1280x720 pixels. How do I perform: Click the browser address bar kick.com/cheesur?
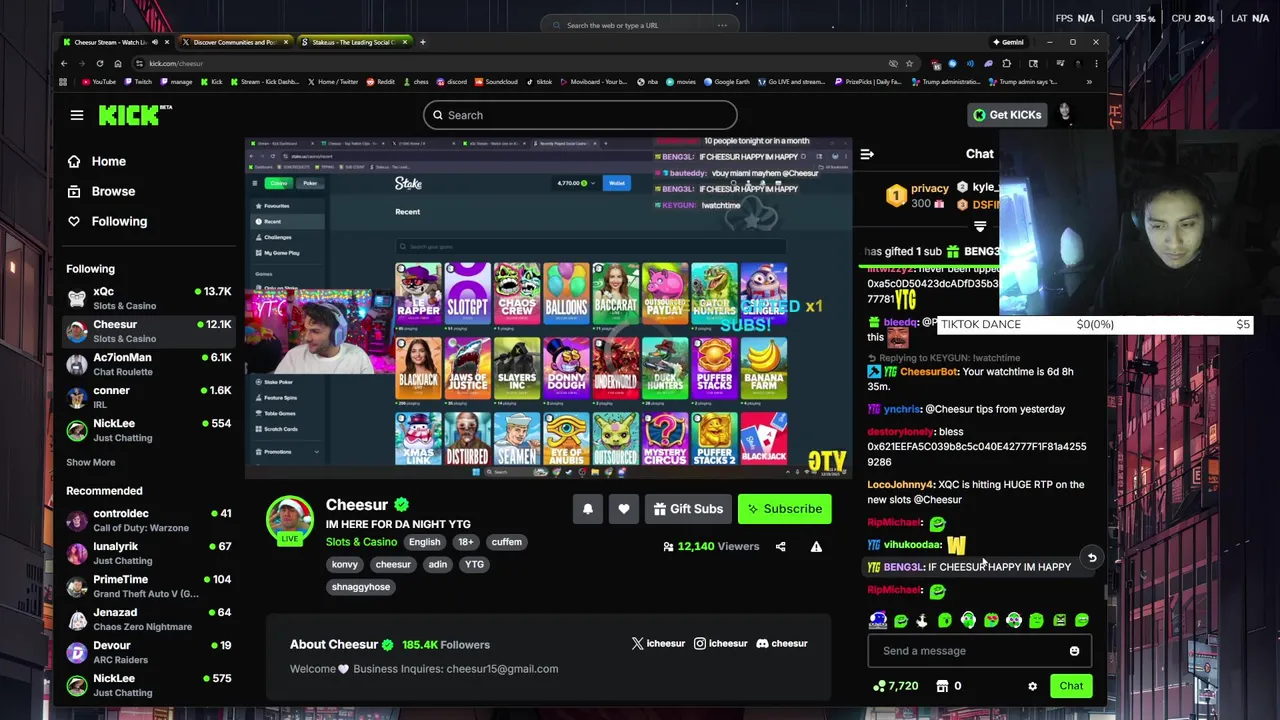point(510,63)
